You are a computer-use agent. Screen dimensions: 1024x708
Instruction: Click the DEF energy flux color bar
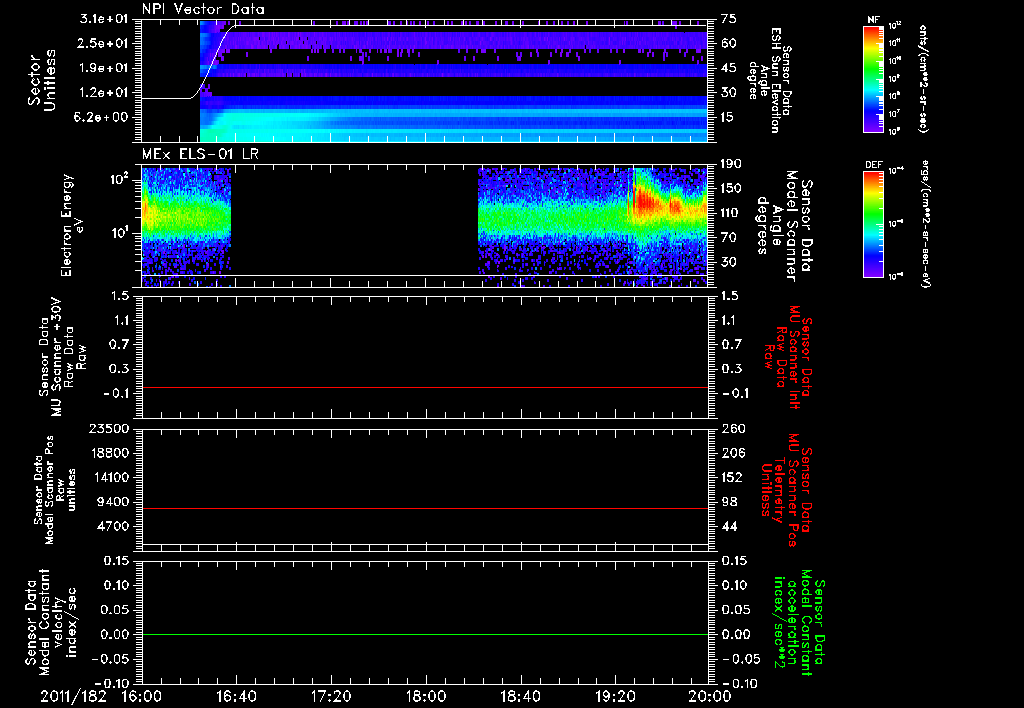click(874, 224)
